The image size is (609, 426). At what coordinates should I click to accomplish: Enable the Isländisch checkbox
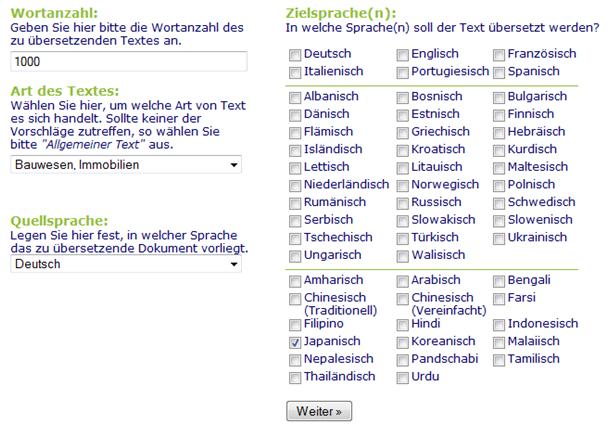295,150
